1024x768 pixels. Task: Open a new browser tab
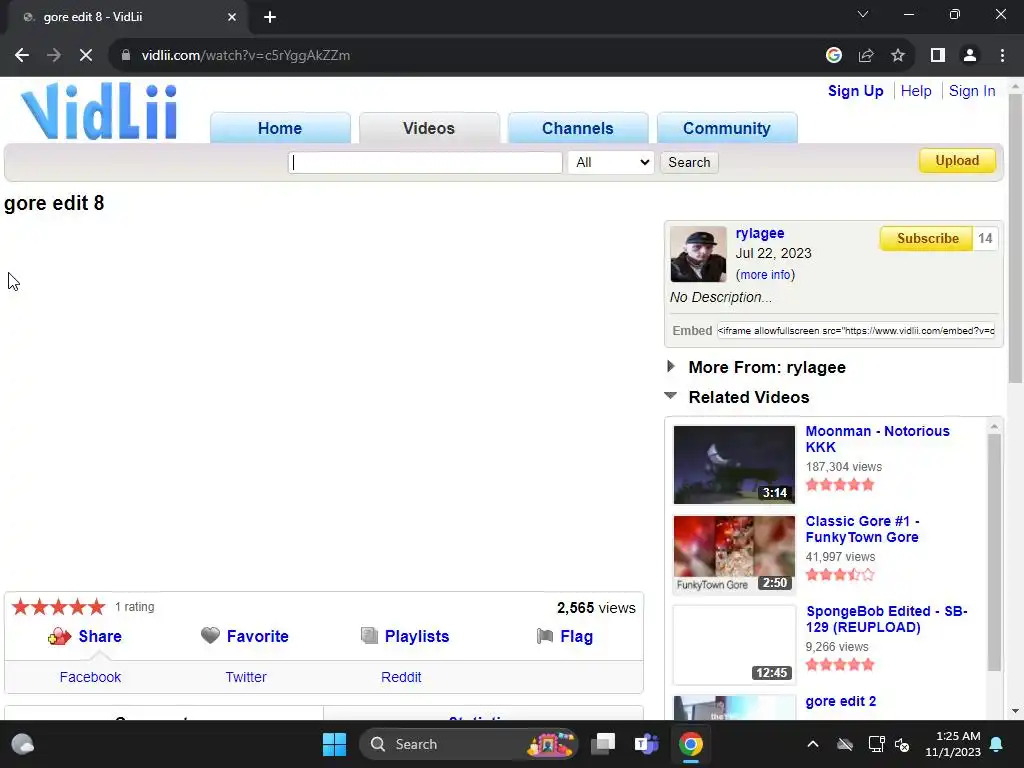(x=270, y=17)
